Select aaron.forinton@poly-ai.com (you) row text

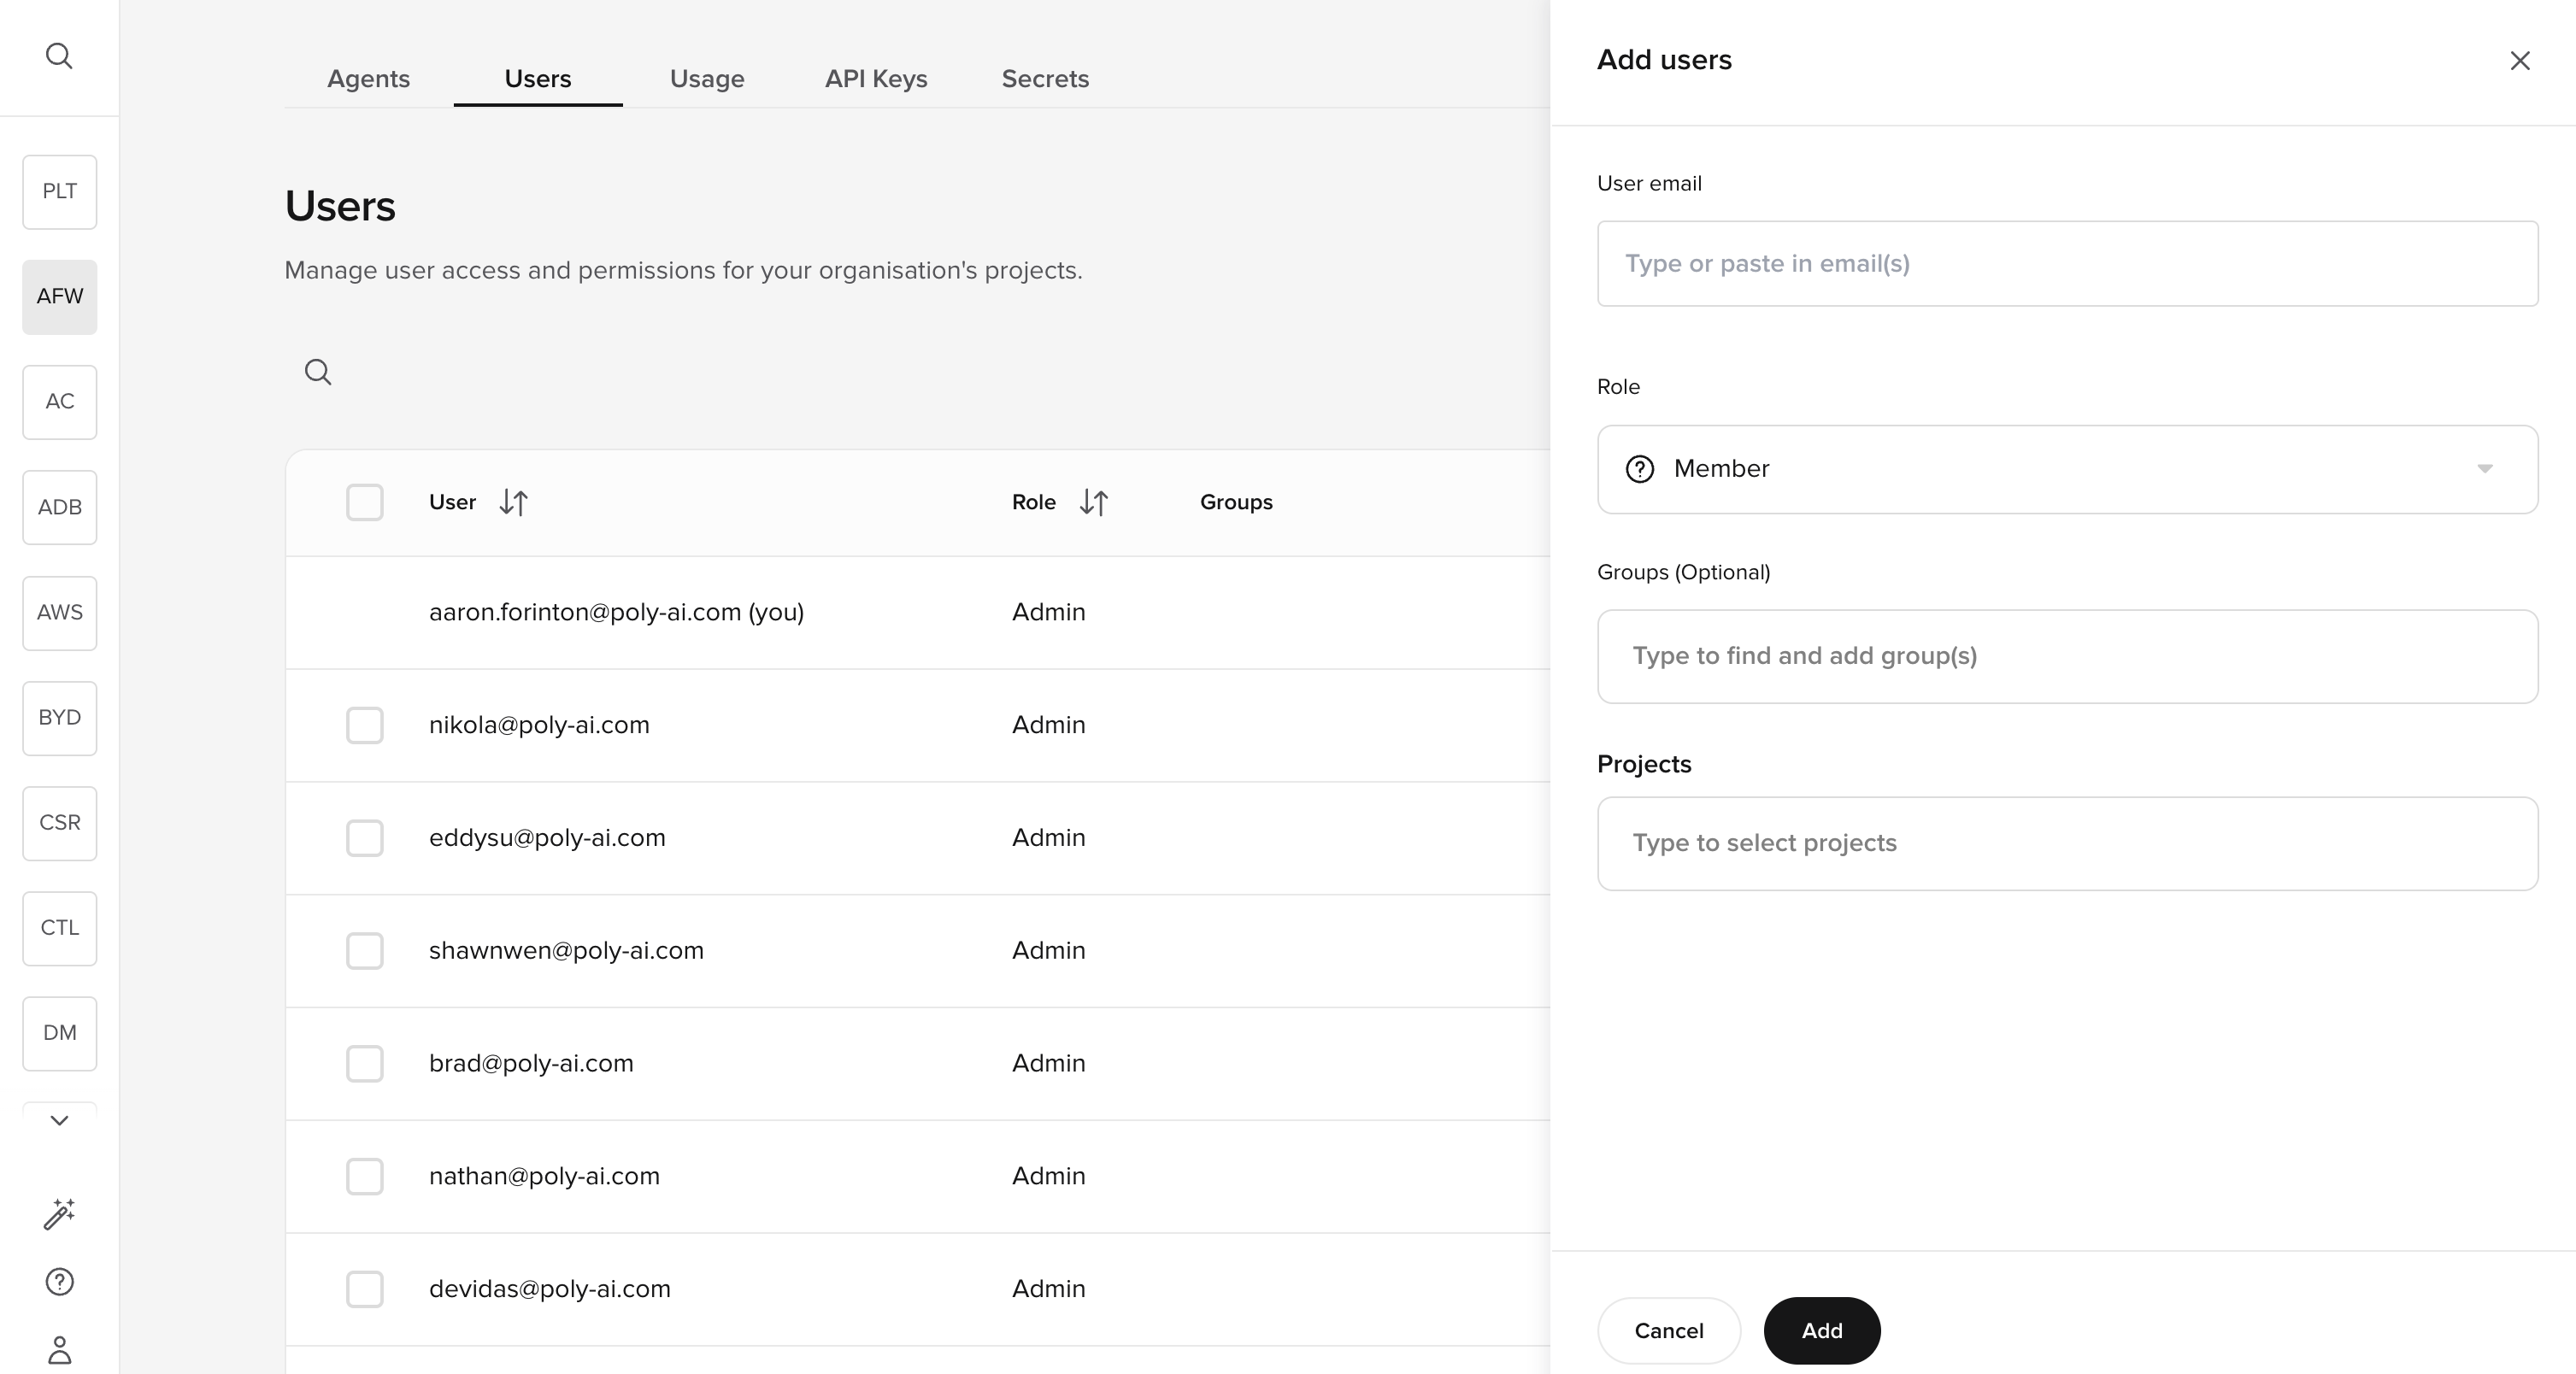pyautogui.click(x=616, y=612)
